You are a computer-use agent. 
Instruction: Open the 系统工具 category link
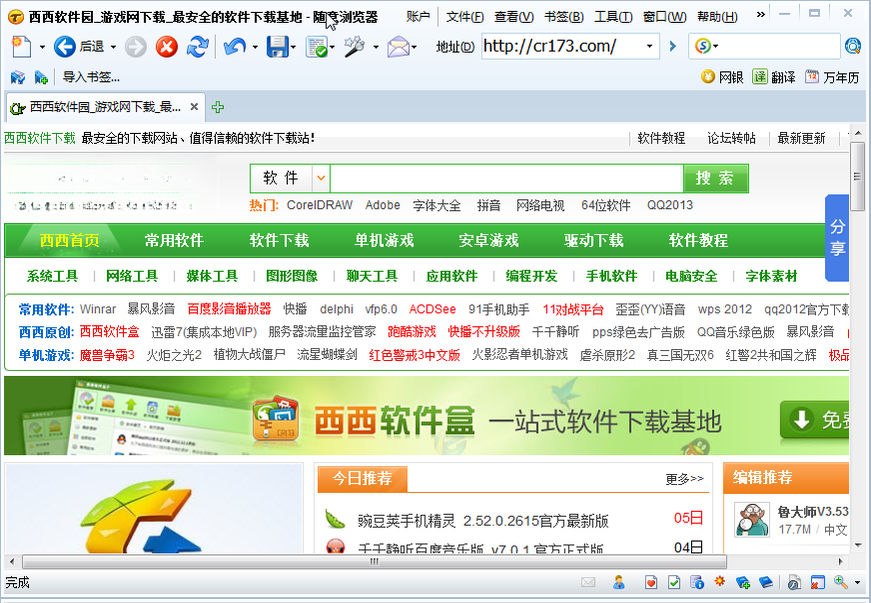tap(52, 276)
